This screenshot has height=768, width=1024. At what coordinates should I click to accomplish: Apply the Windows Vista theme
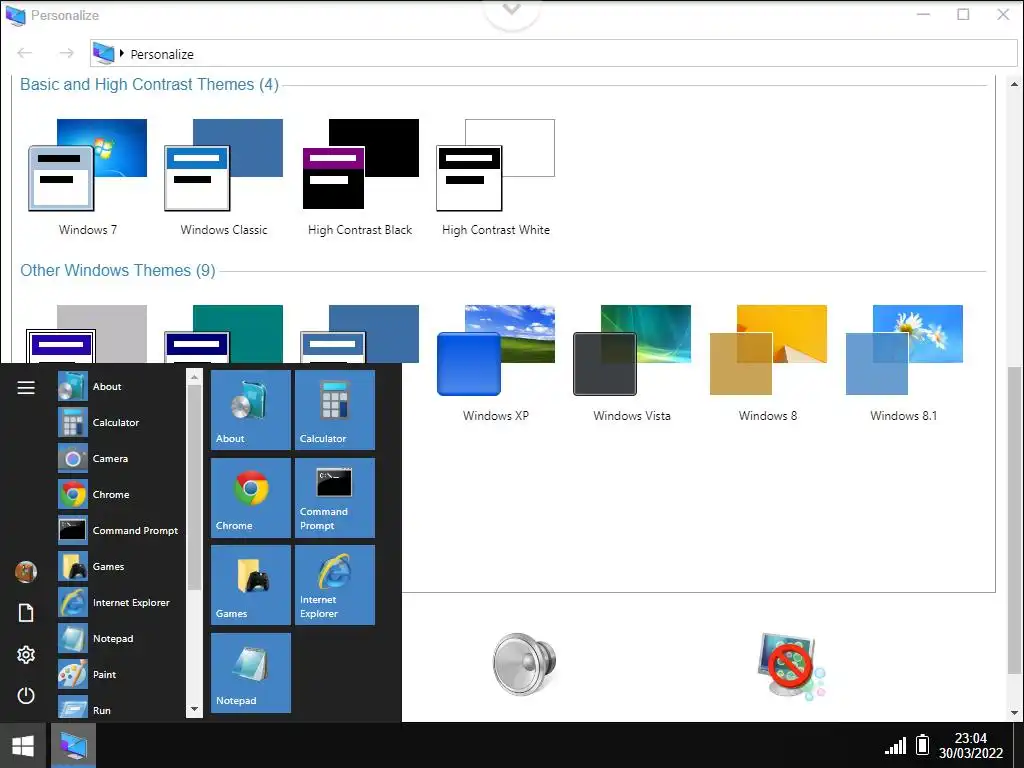[632, 364]
